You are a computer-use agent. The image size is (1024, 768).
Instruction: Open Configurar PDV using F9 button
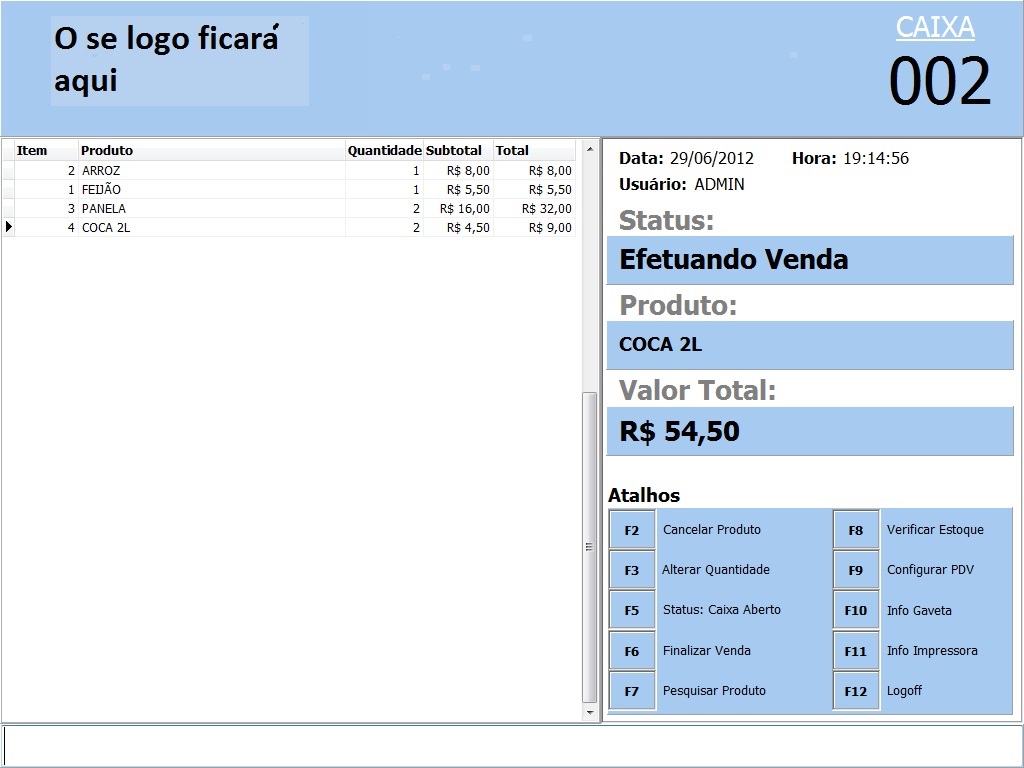[856, 570]
